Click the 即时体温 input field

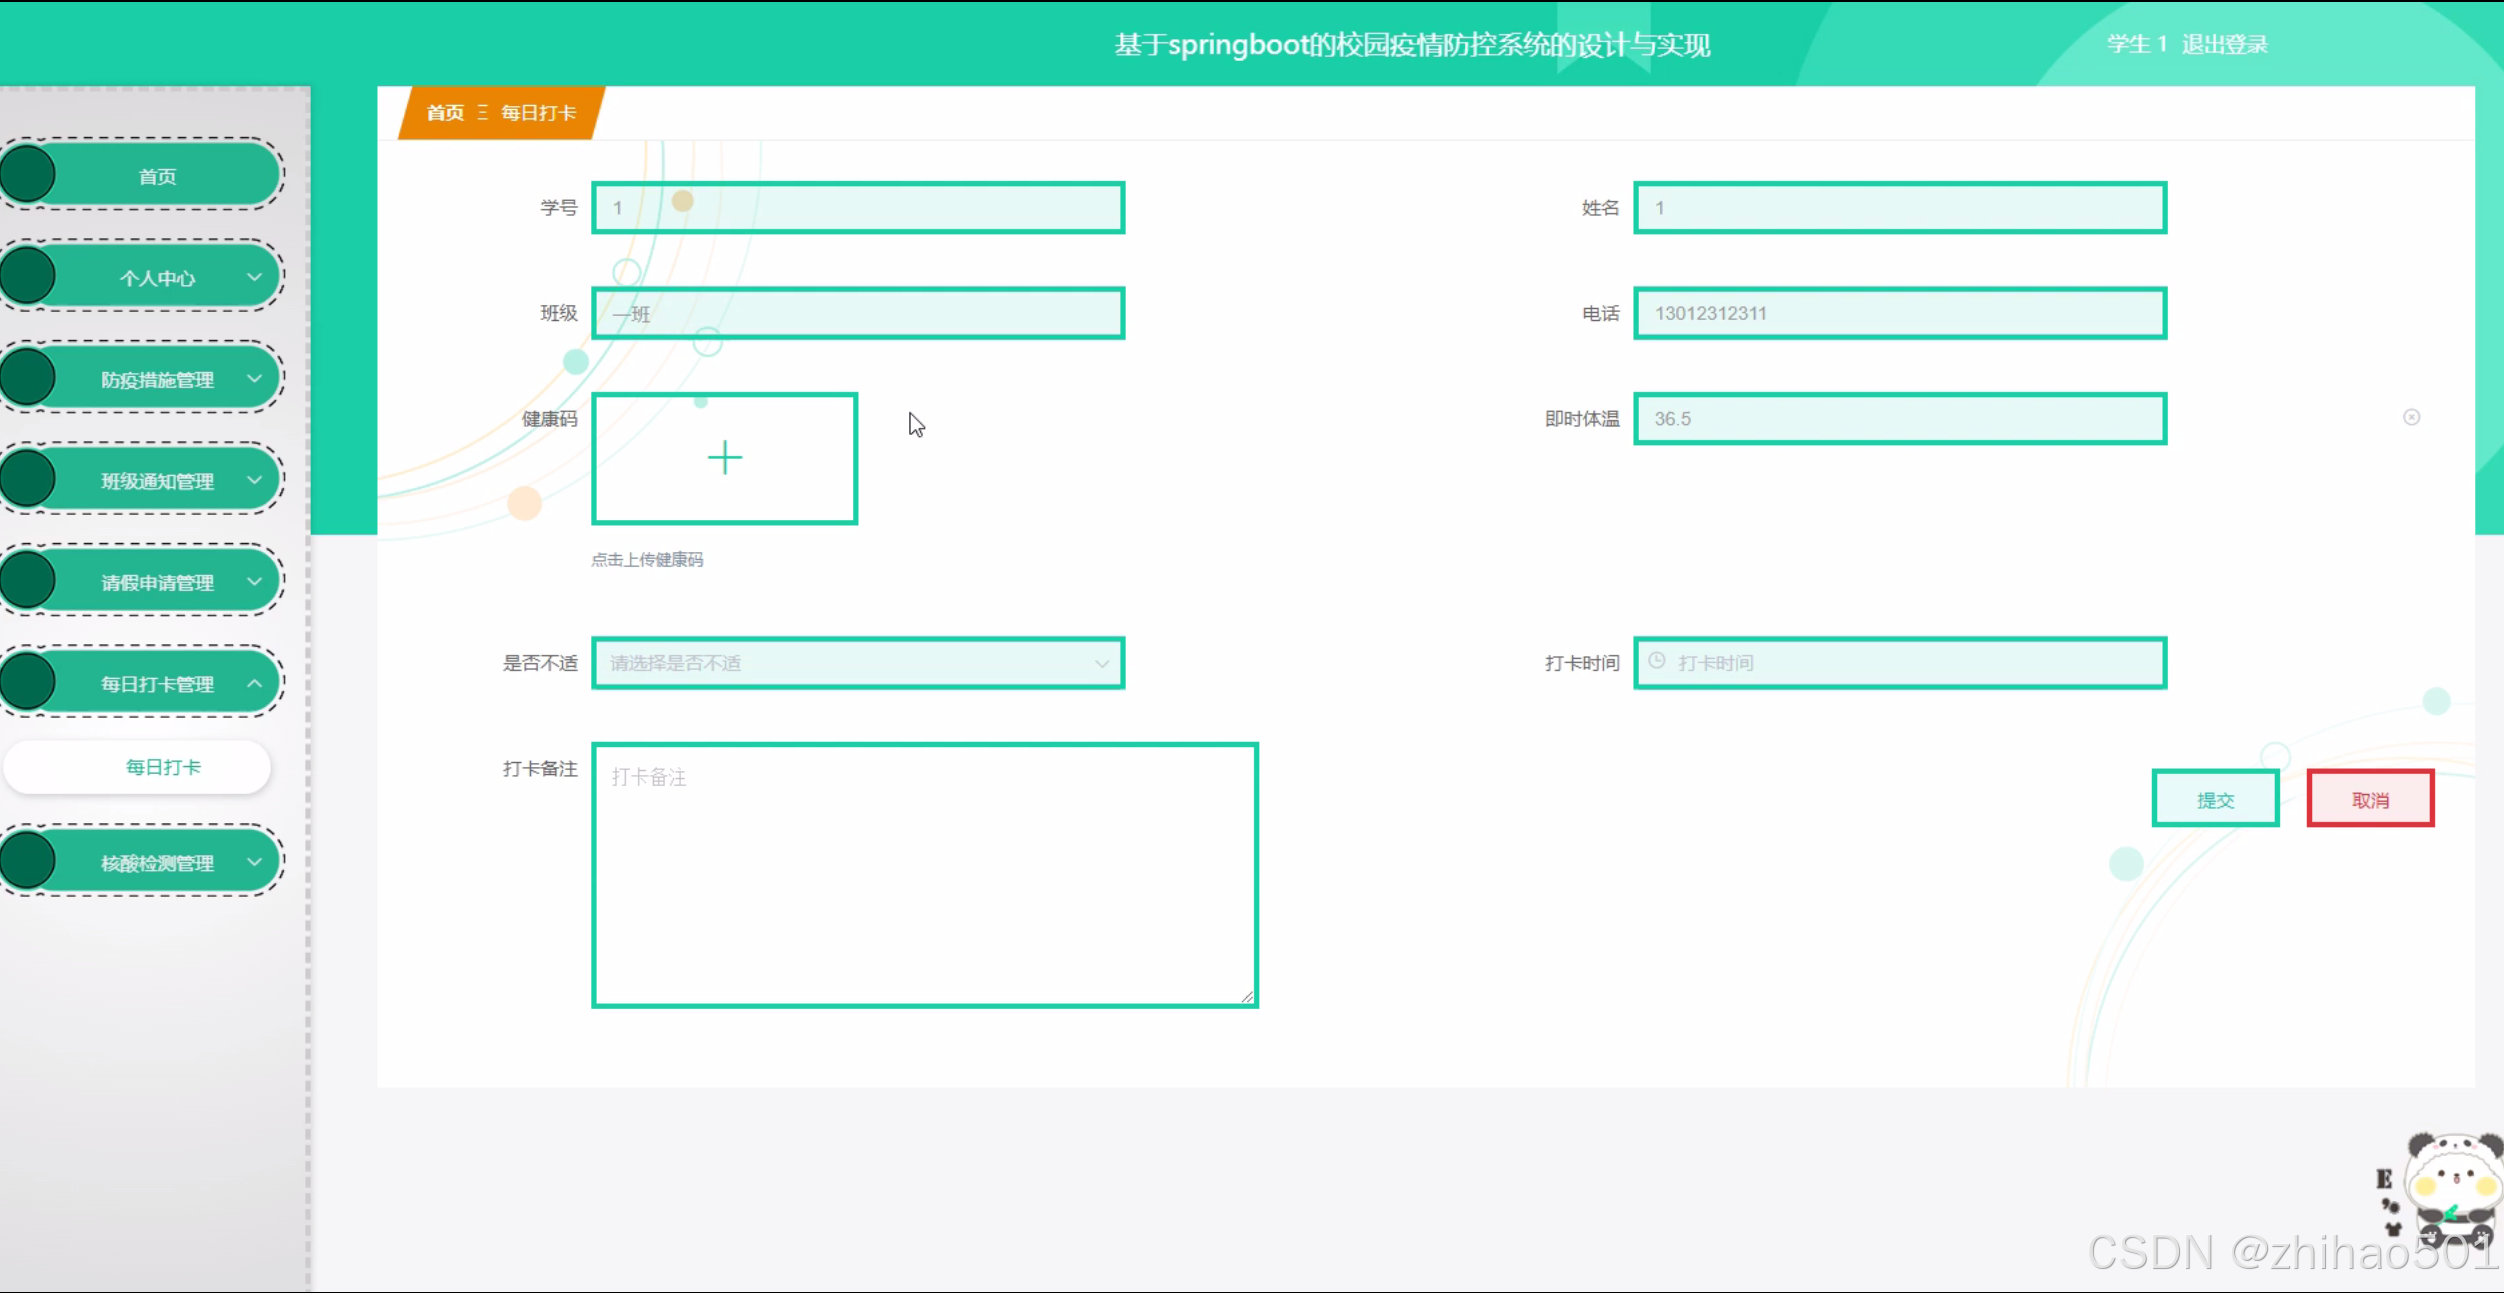click(1899, 419)
